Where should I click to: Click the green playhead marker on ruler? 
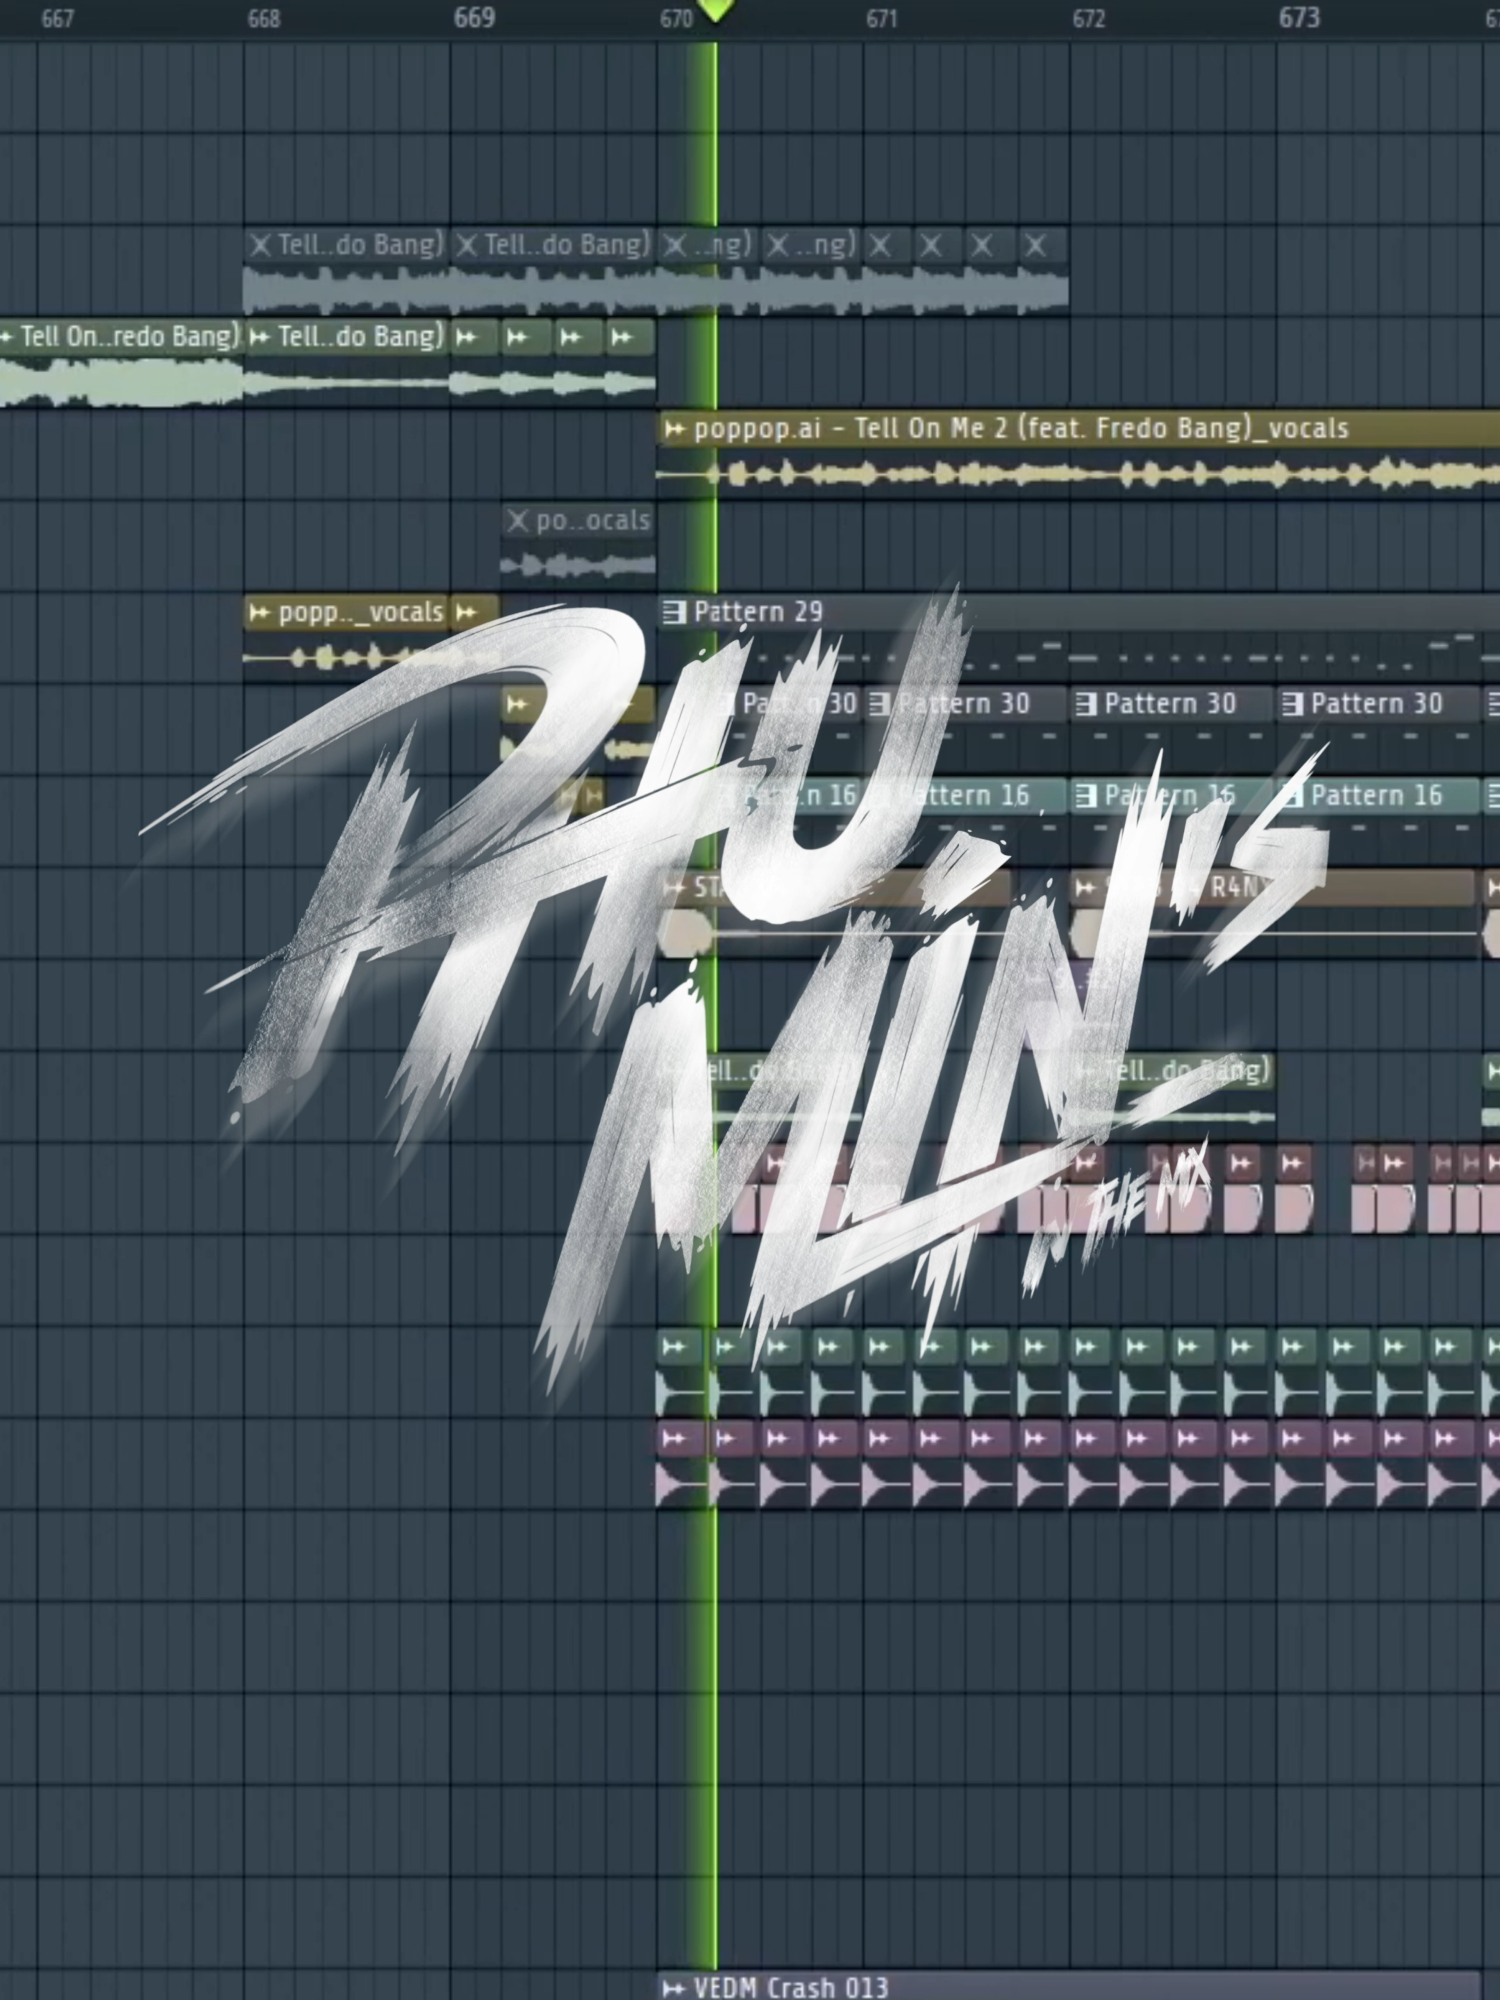[x=715, y=12]
